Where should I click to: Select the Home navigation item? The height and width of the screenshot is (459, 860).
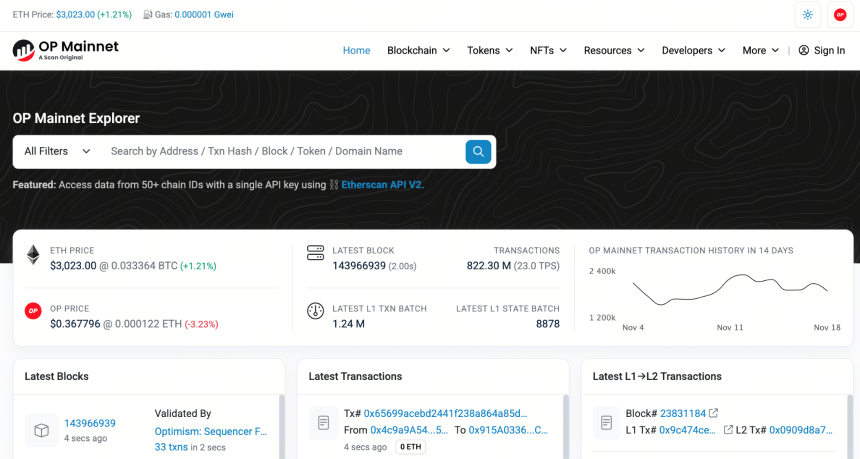click(357, 50)
